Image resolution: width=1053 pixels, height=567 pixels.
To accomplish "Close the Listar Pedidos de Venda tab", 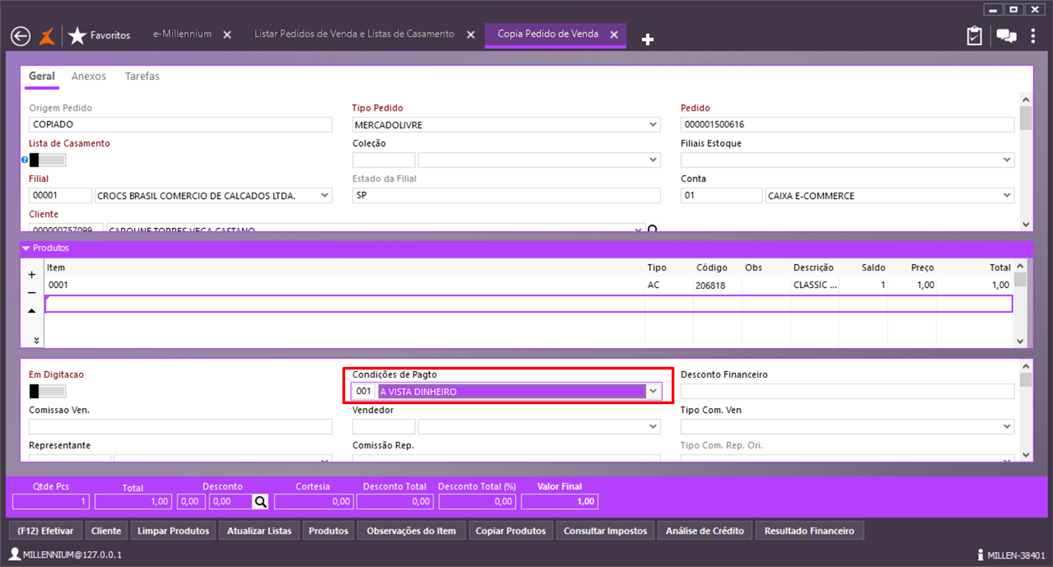I will [471, 35].
